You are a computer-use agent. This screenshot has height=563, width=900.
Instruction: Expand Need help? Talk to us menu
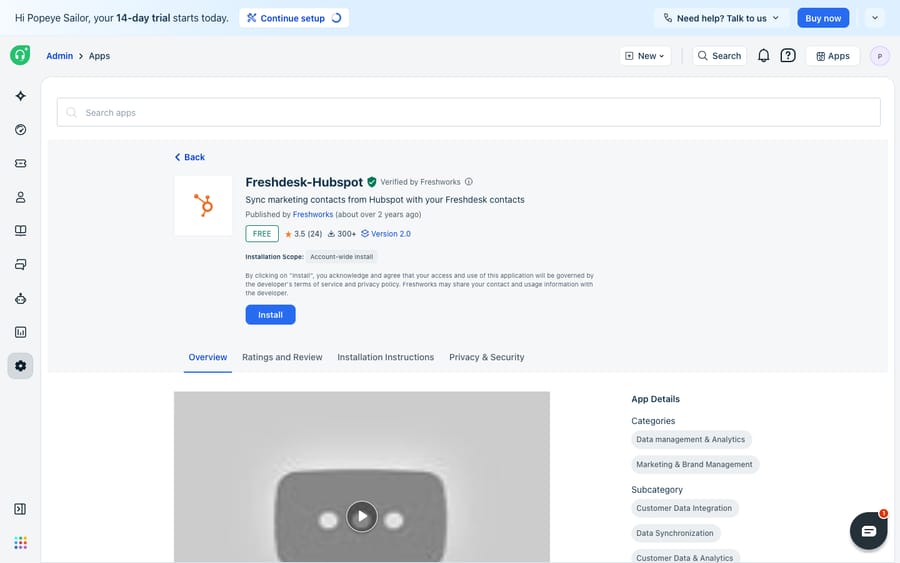tap(721, 18)
